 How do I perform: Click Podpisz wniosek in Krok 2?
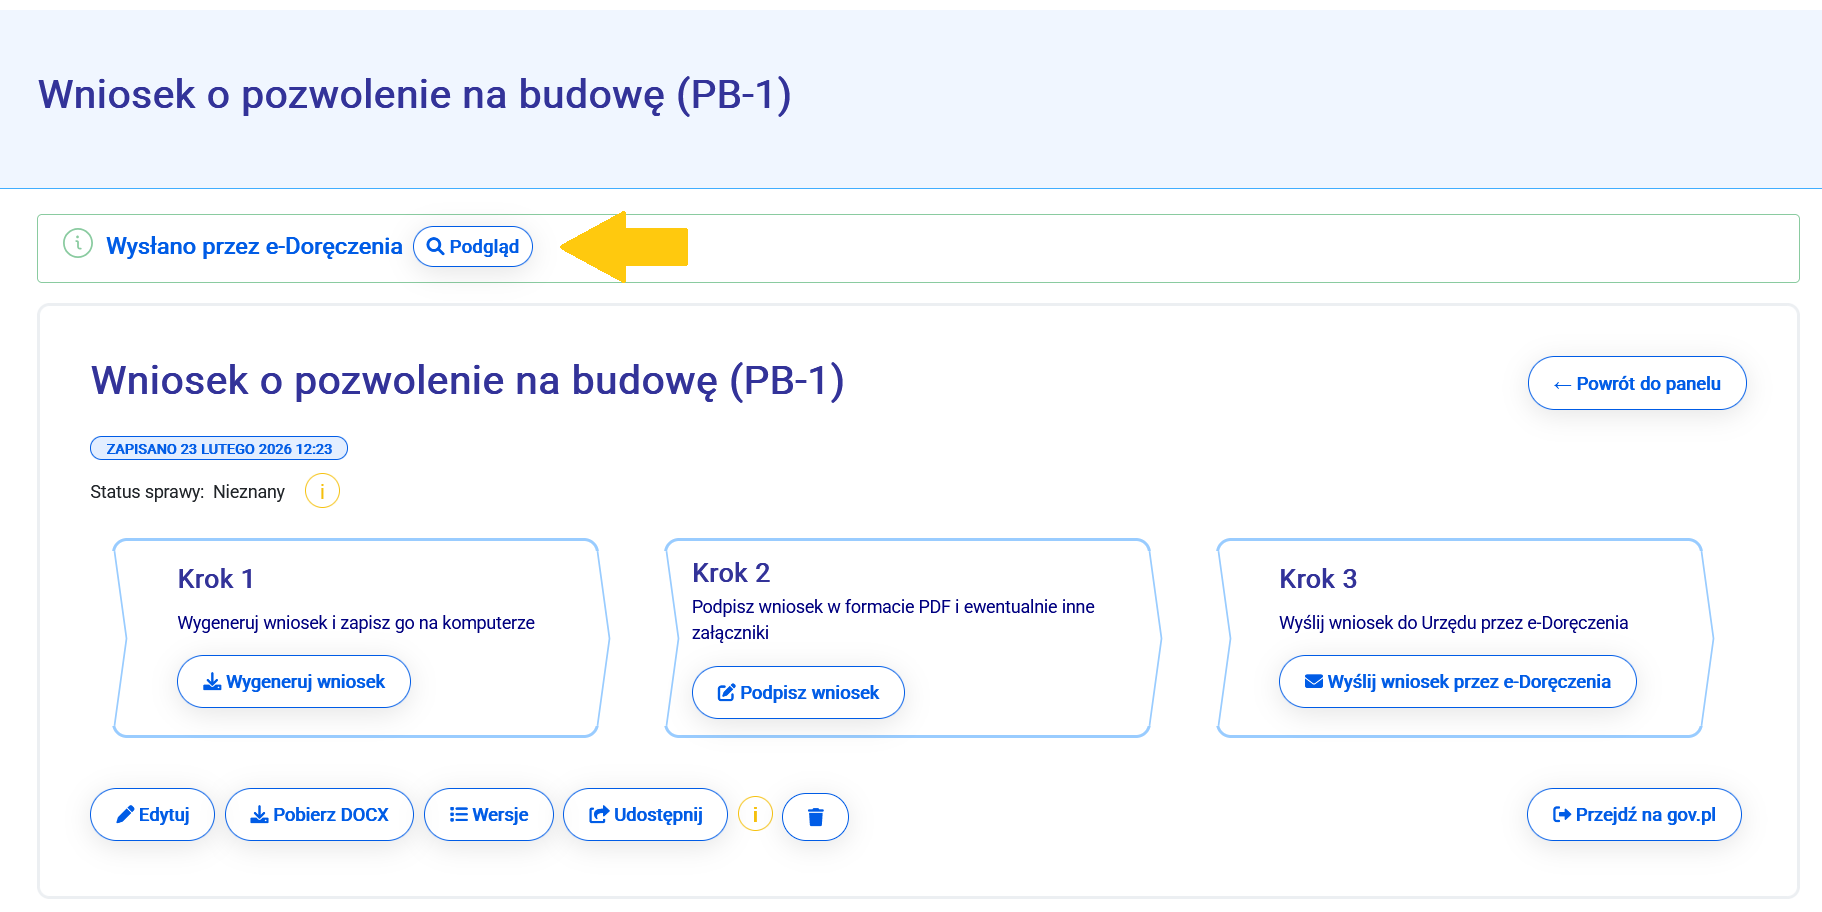[x=798, y=693]
